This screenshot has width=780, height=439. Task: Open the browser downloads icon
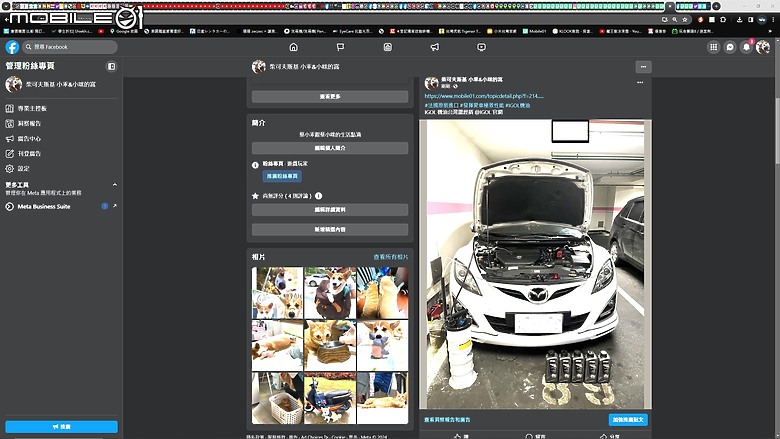(739, 19)
